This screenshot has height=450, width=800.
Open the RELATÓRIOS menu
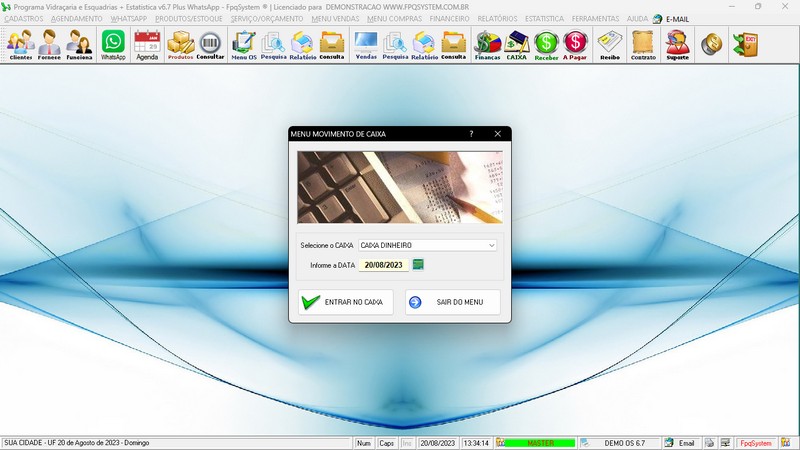pos(497,19)
